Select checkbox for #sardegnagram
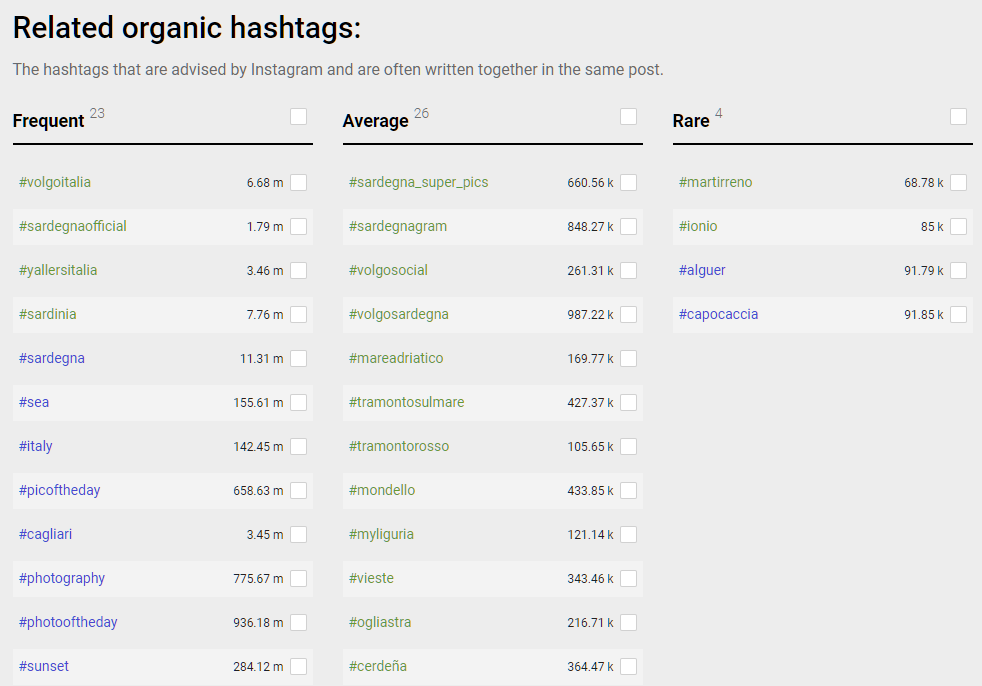Image resolution: width=982 pixels, height=686 pixels. pos(629,226)
